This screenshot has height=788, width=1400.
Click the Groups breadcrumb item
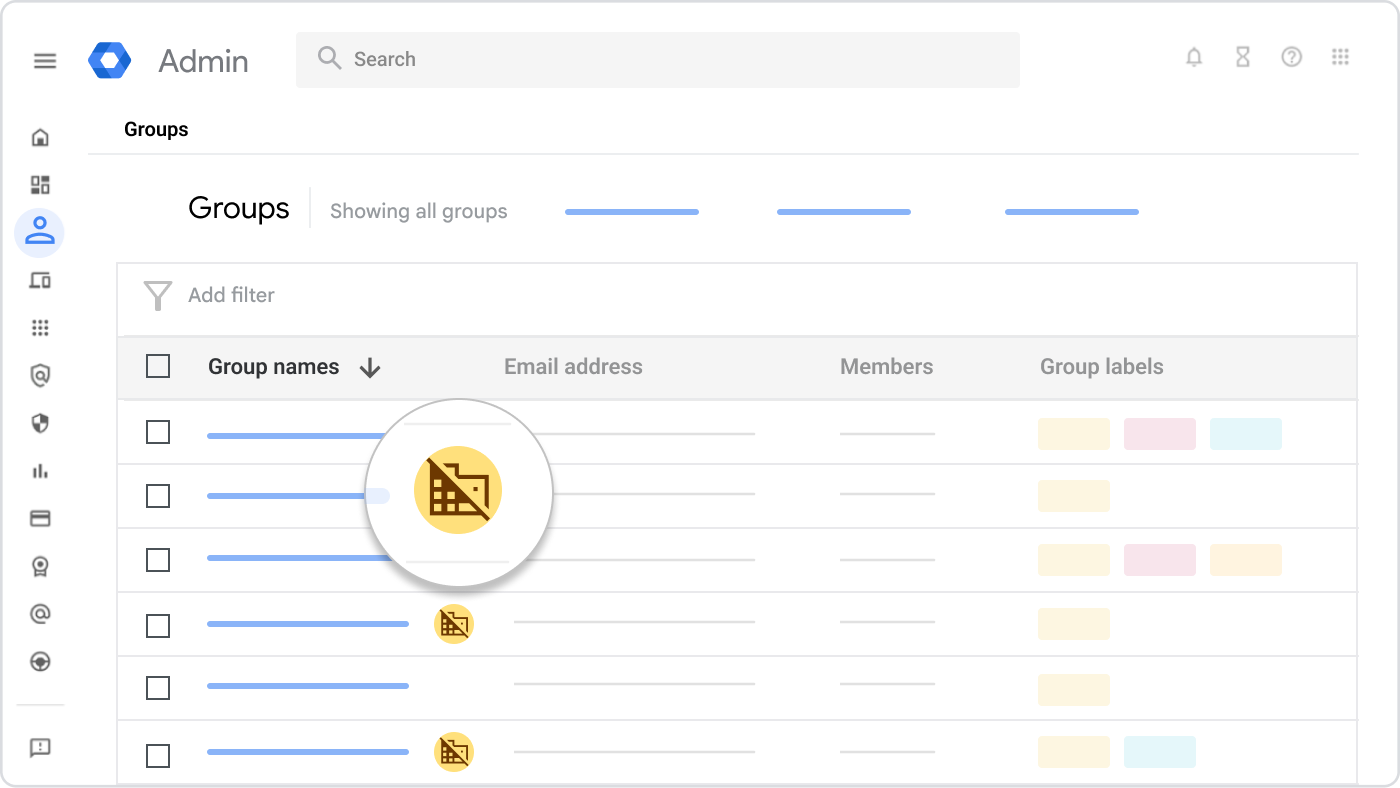pos(156,129)
